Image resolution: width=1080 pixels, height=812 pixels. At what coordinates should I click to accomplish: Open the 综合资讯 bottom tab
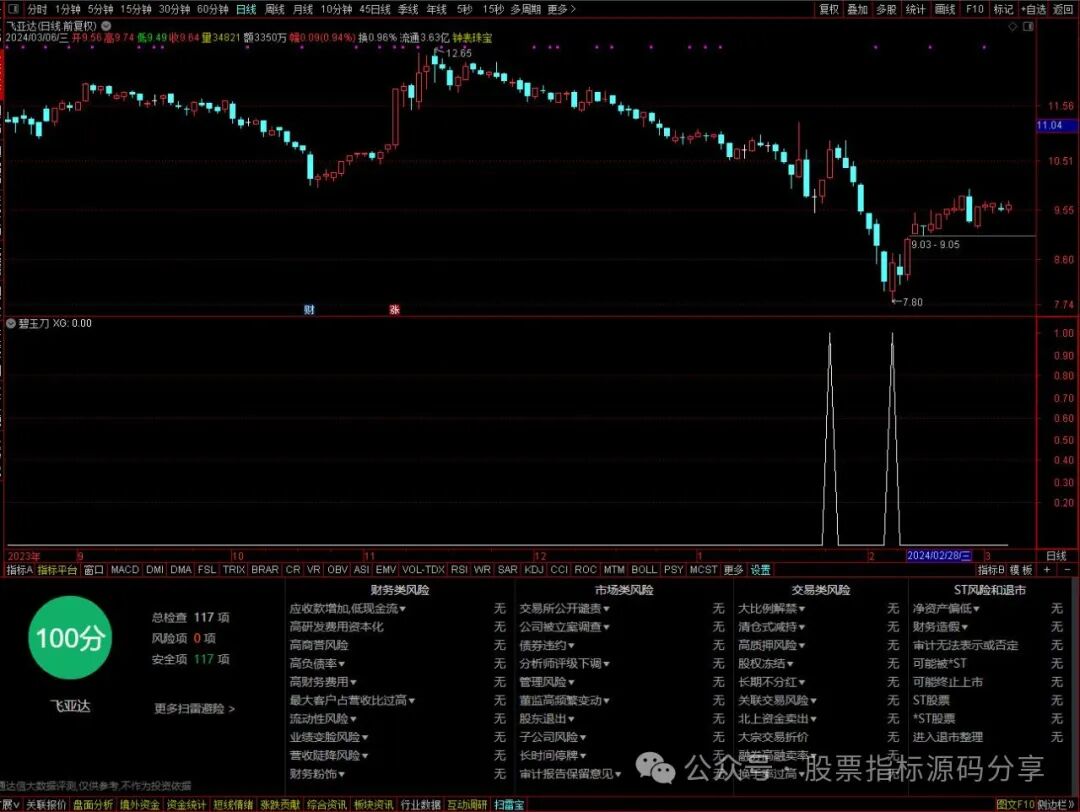tap(326, 804)
